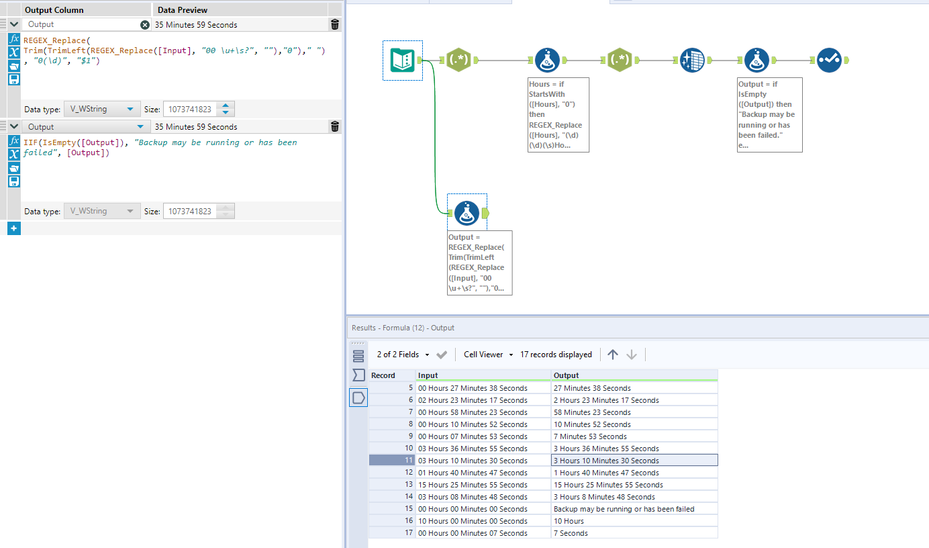929x548 pixels.
Task: Open saved expressions folder for REGEX_Replace expression
Action: pyautogui.click(x=14, y=66)
